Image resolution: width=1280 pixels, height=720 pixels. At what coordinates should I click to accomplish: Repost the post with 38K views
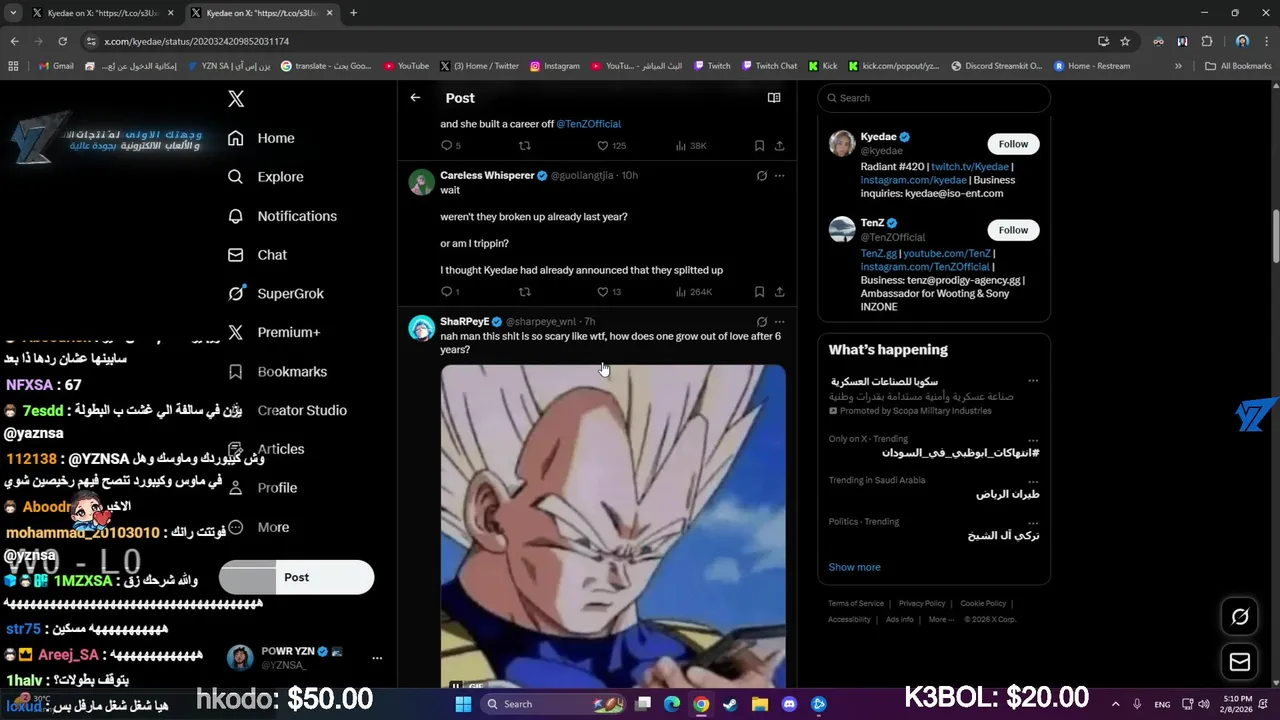525,146
